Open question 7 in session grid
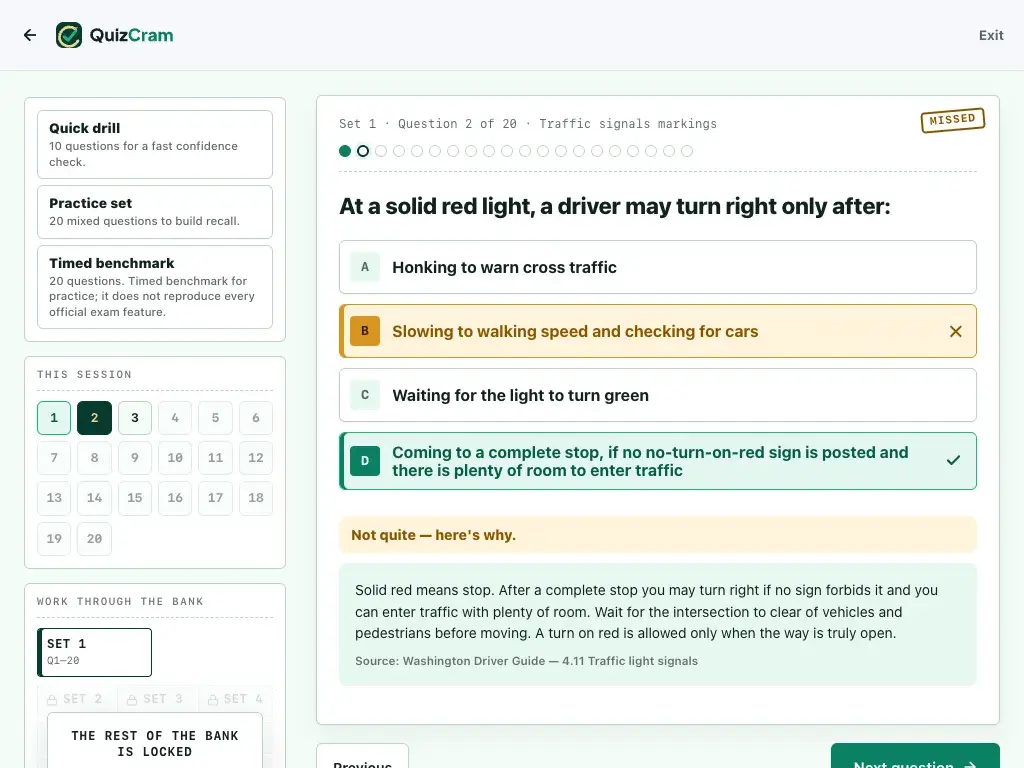1024x768 pixels. (x=54, y=458)
